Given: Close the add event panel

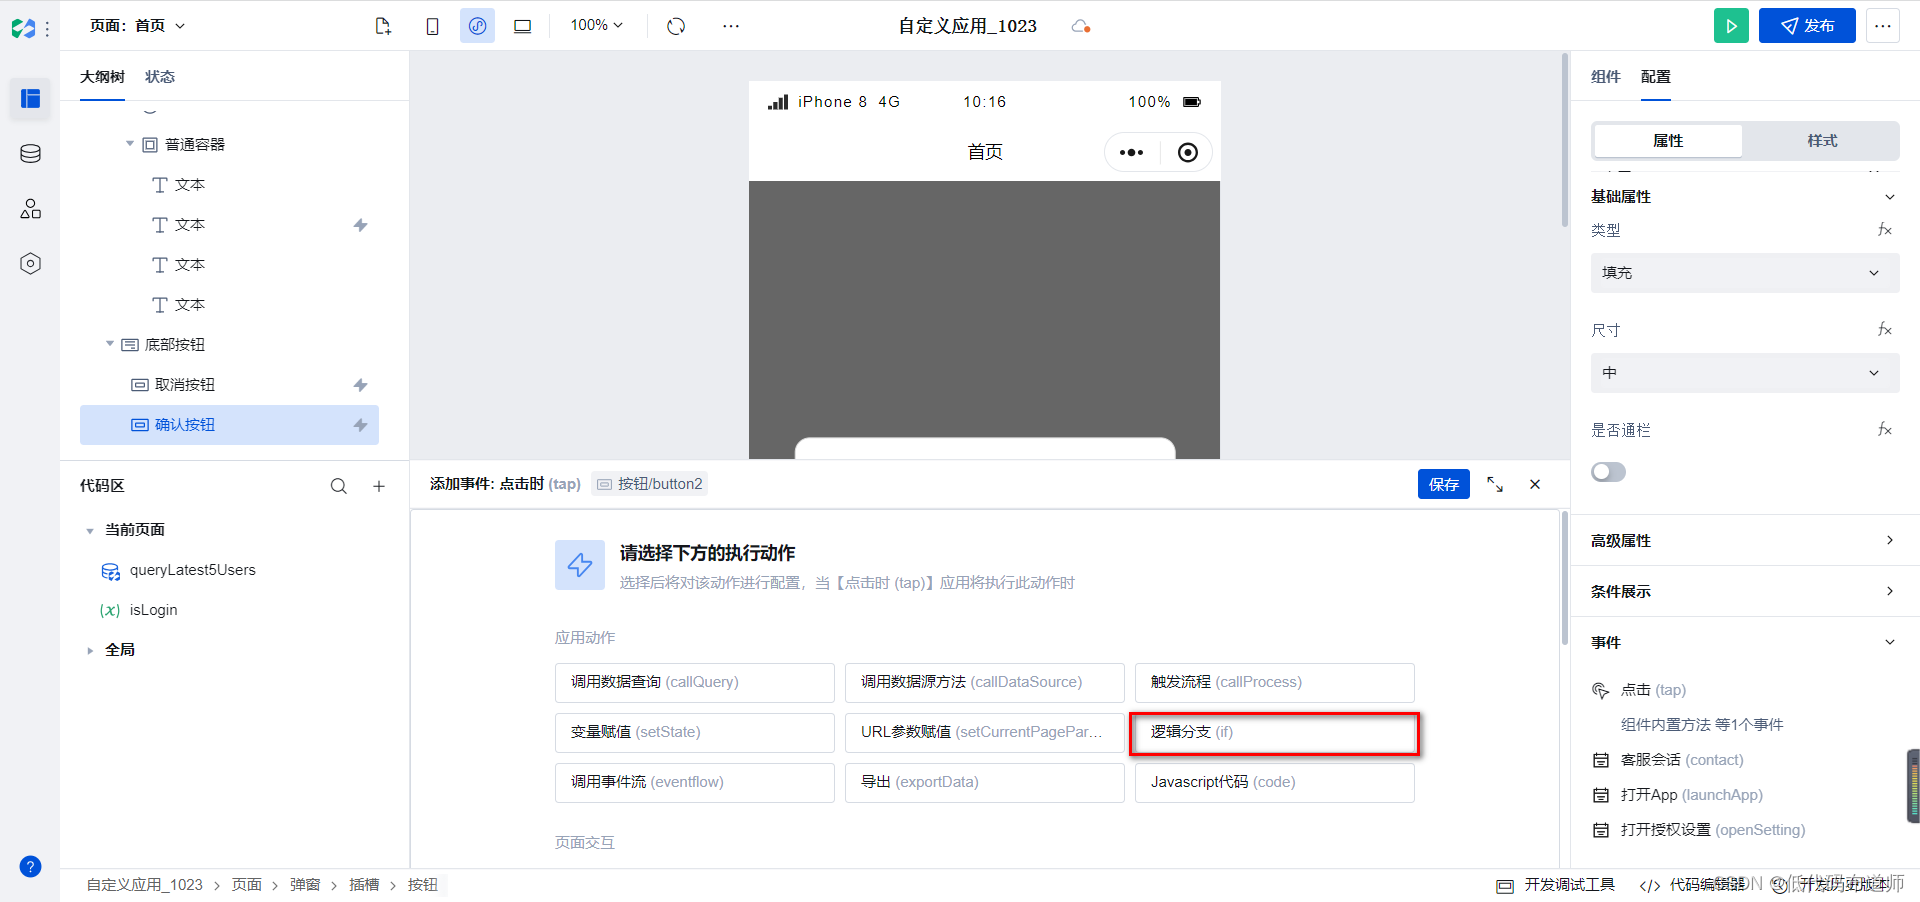Looking at the screenshot, I should 1535,484.
